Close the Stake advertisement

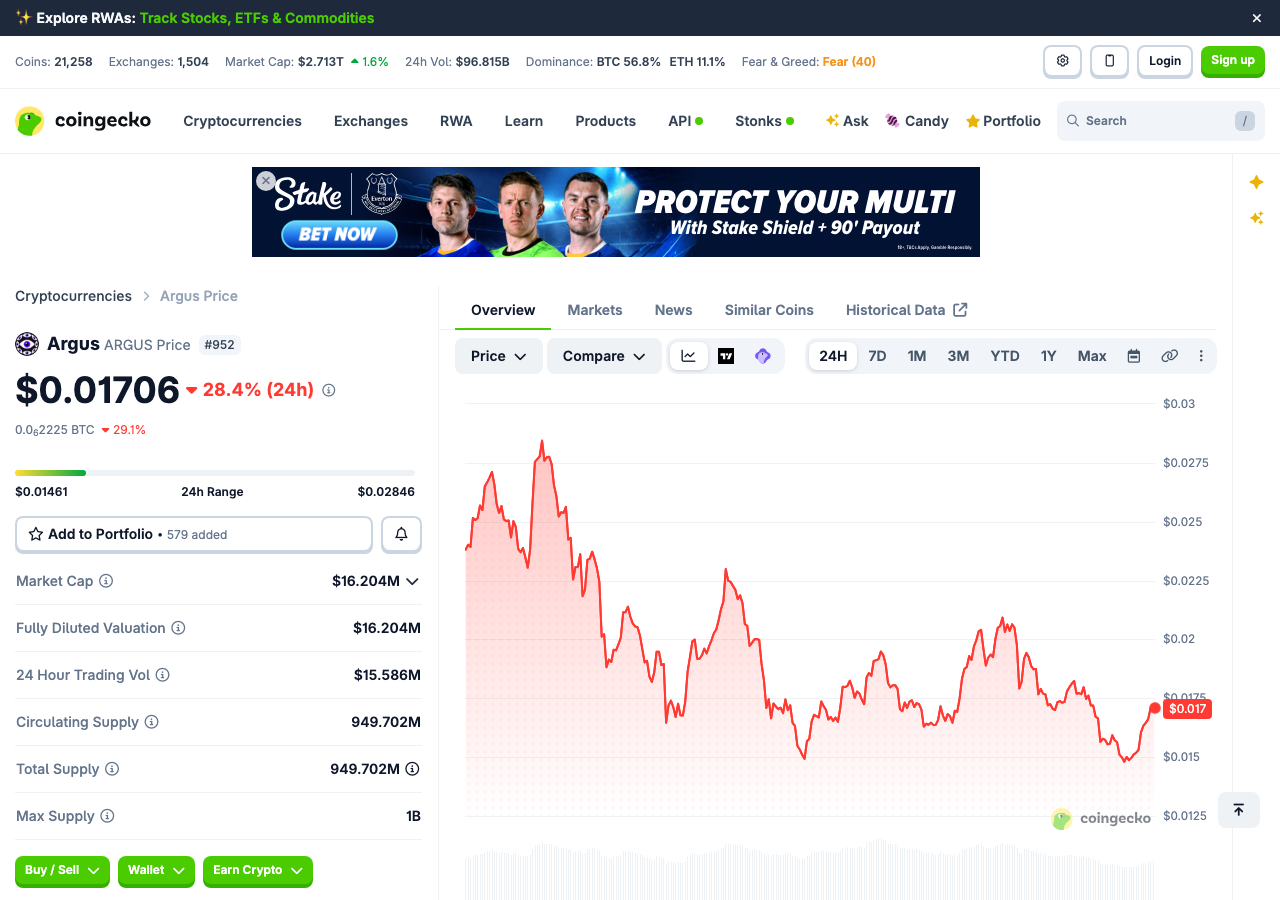[x=265, y=181]
